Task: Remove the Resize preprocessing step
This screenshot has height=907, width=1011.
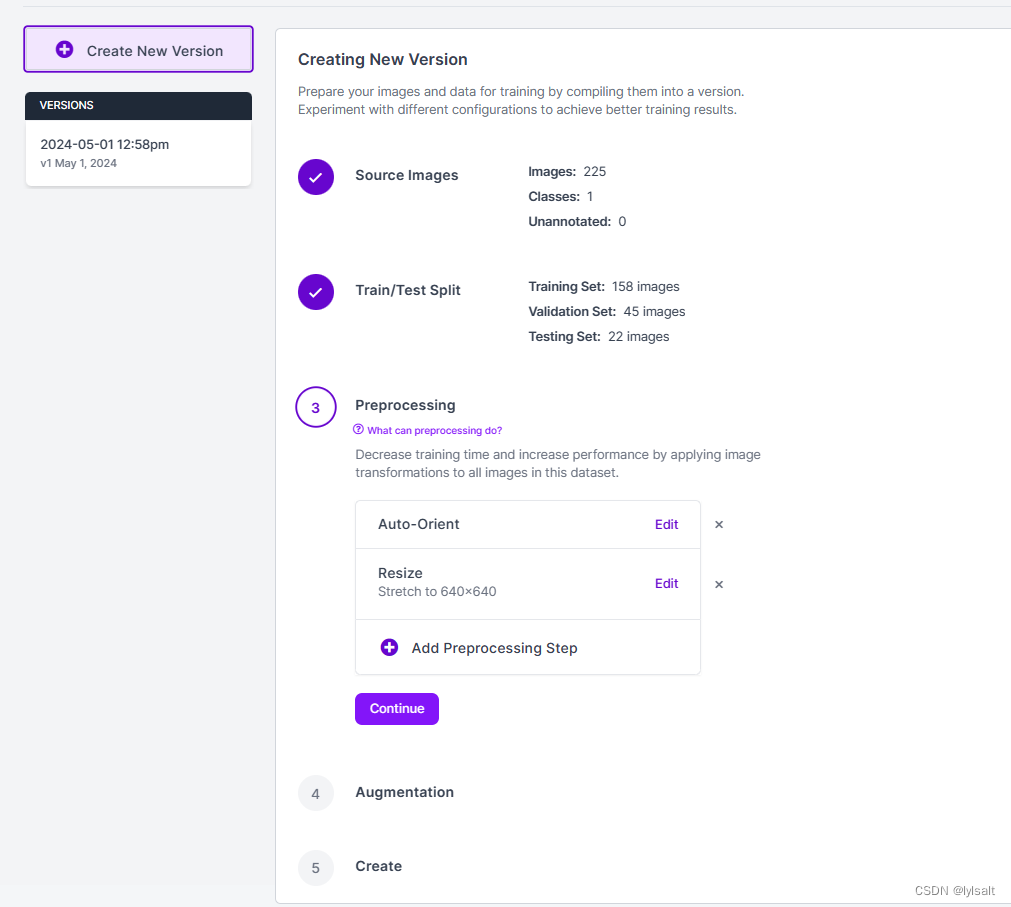Action: 719,584
